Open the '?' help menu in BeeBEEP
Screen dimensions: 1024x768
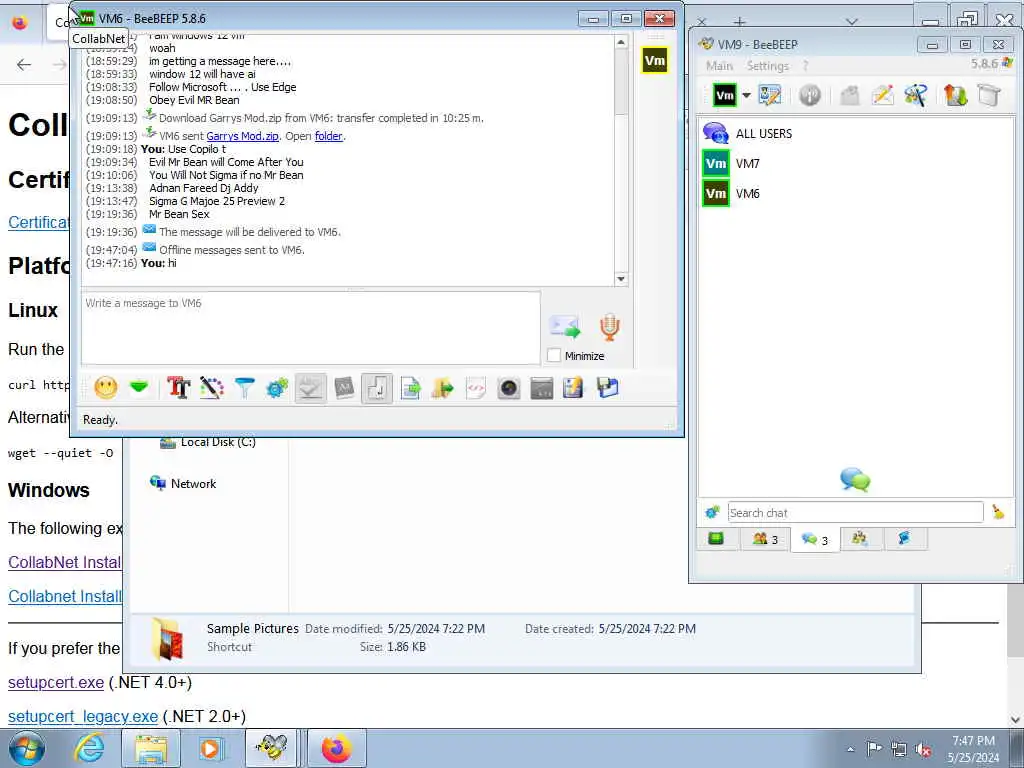pyautogui.click(x=806, y=66)
